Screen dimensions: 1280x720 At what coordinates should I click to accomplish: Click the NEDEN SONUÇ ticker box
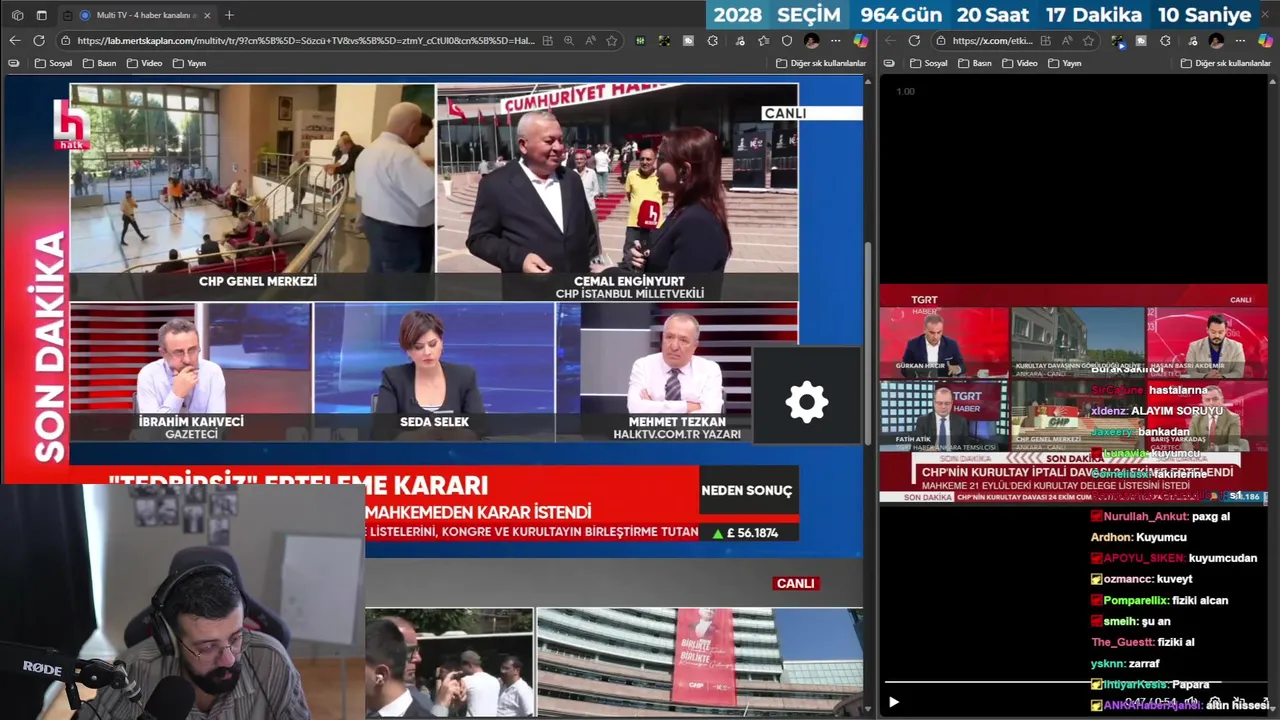pos(747,491)
